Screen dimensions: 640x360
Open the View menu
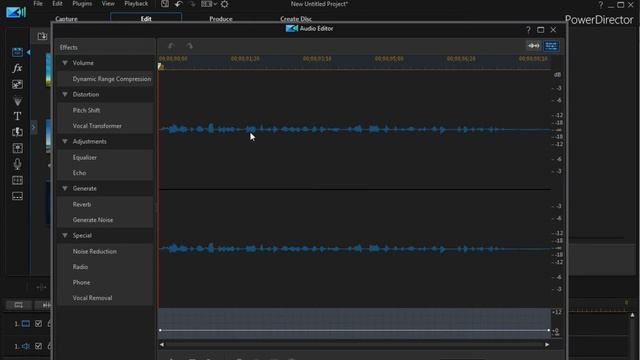click(x=108, y=4)
